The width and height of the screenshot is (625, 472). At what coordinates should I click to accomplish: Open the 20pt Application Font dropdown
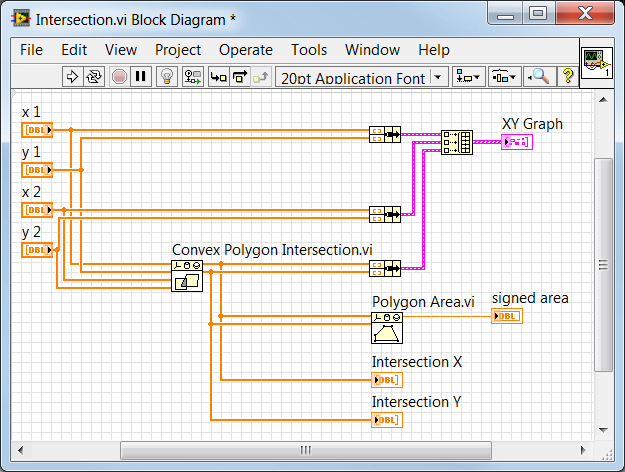(362, 77)
